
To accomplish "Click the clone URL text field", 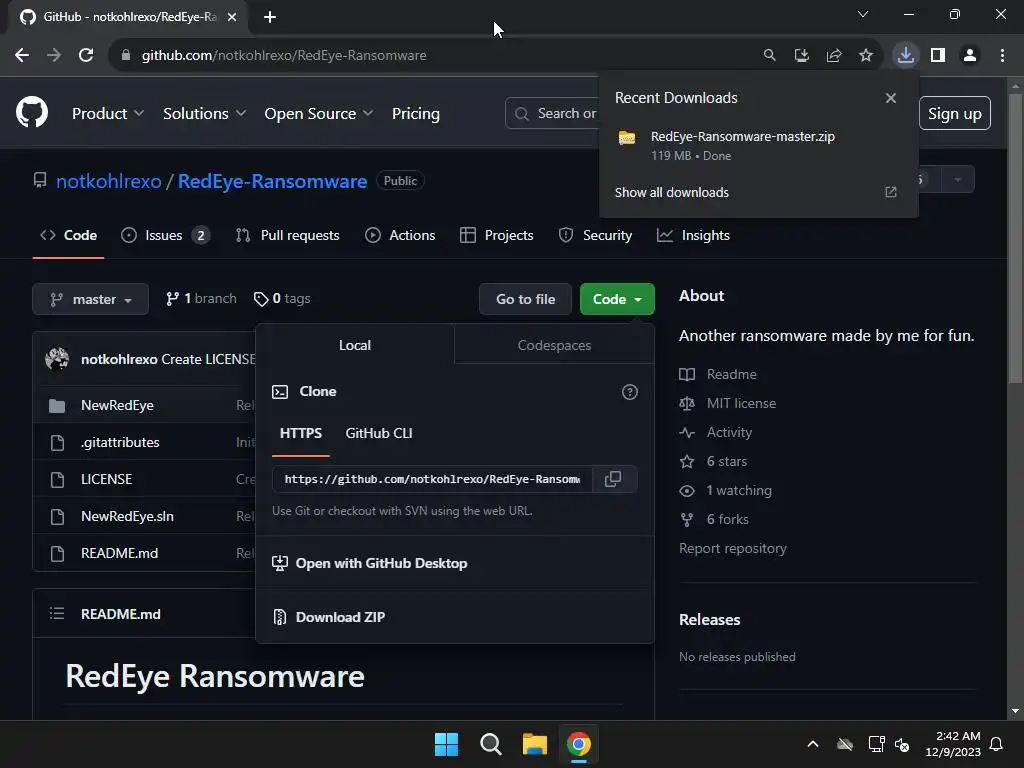I will tap(432, 479).
